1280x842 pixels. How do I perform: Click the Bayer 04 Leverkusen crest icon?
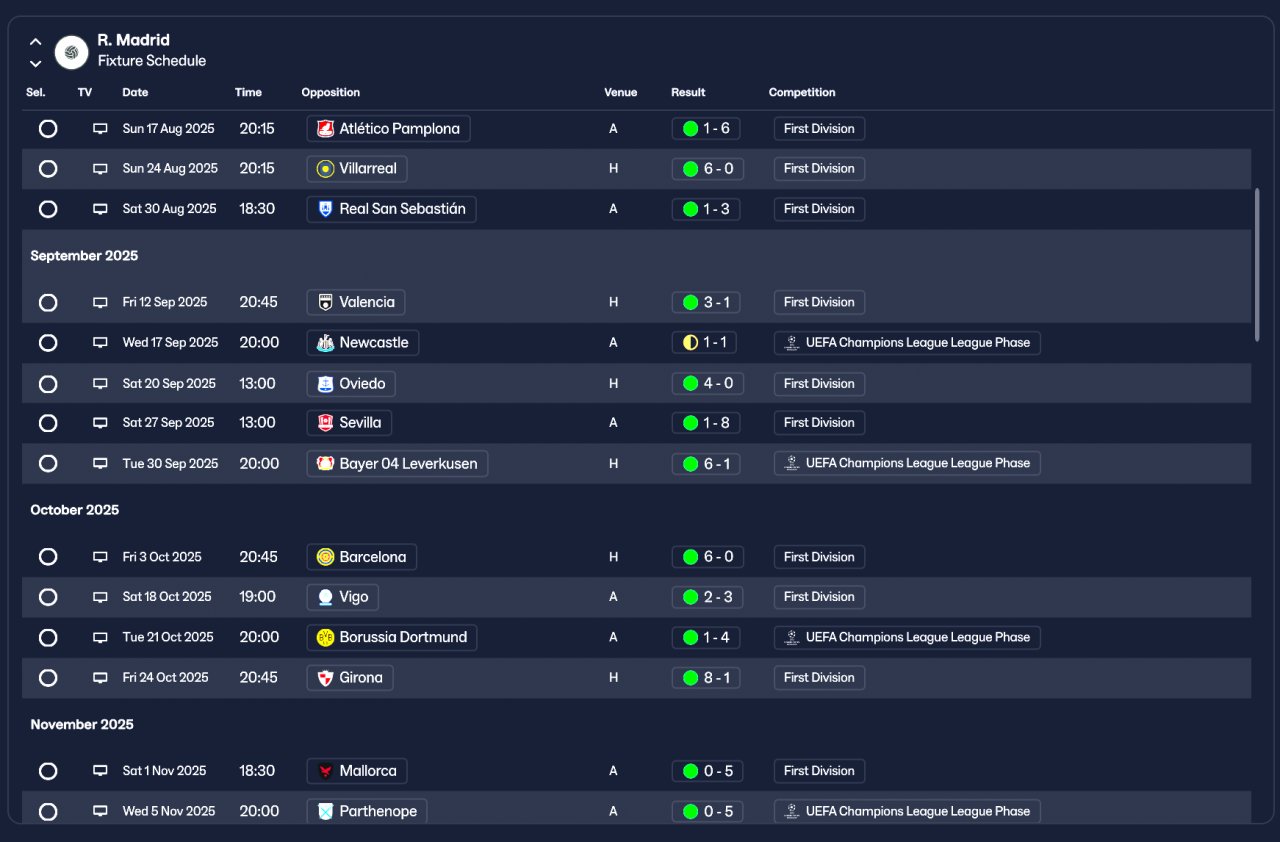coord(325,464)
